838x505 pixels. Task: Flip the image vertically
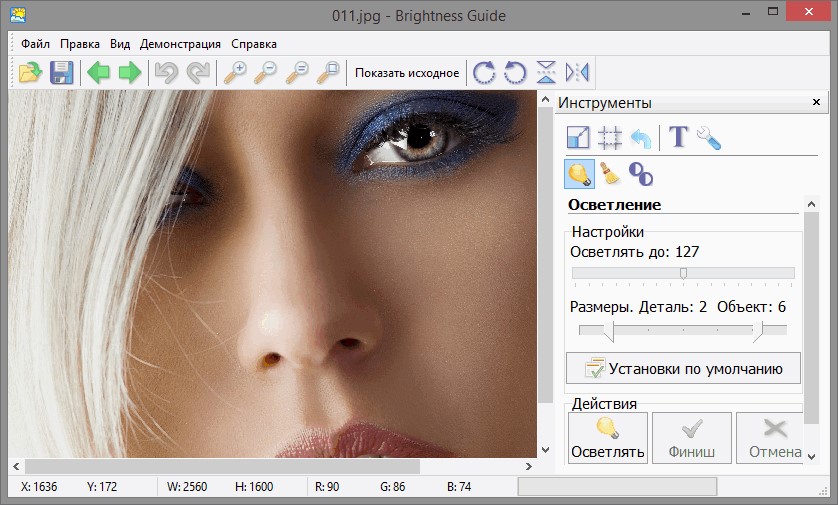pyautogui.click(x=546, y=72)
